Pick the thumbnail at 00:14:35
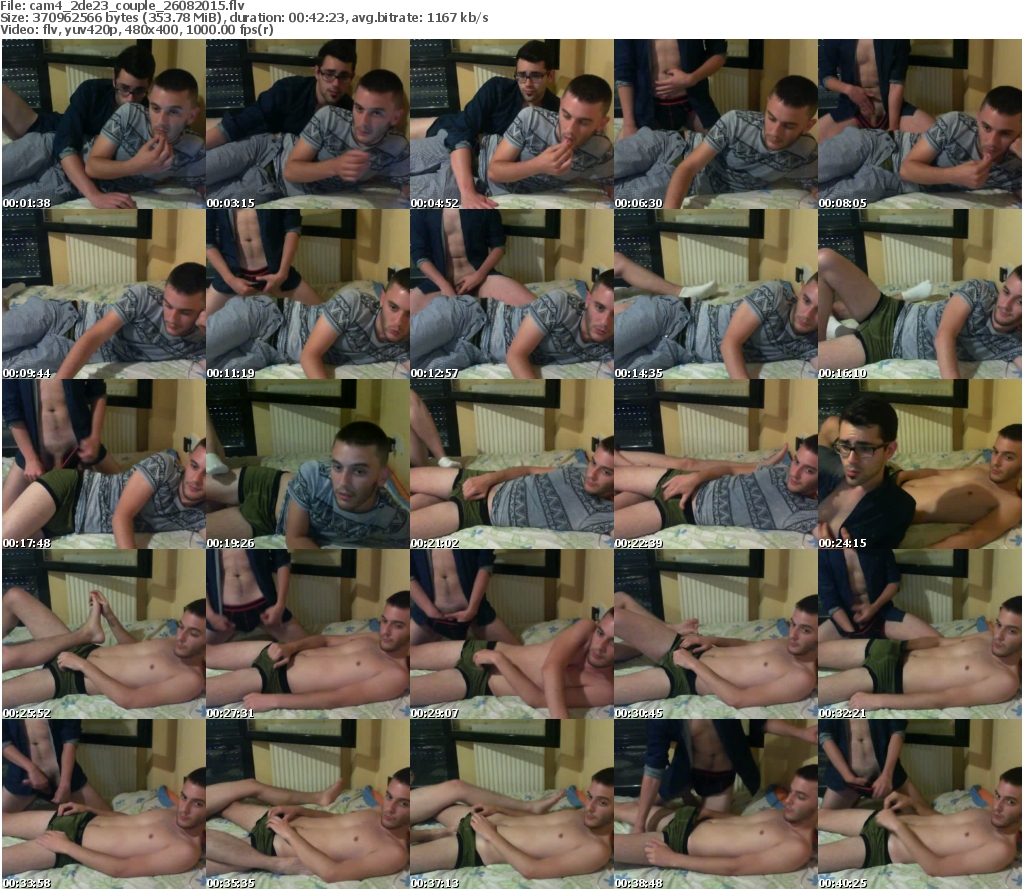The height and width of the screenshot is (889, 1024). point(716,294)
